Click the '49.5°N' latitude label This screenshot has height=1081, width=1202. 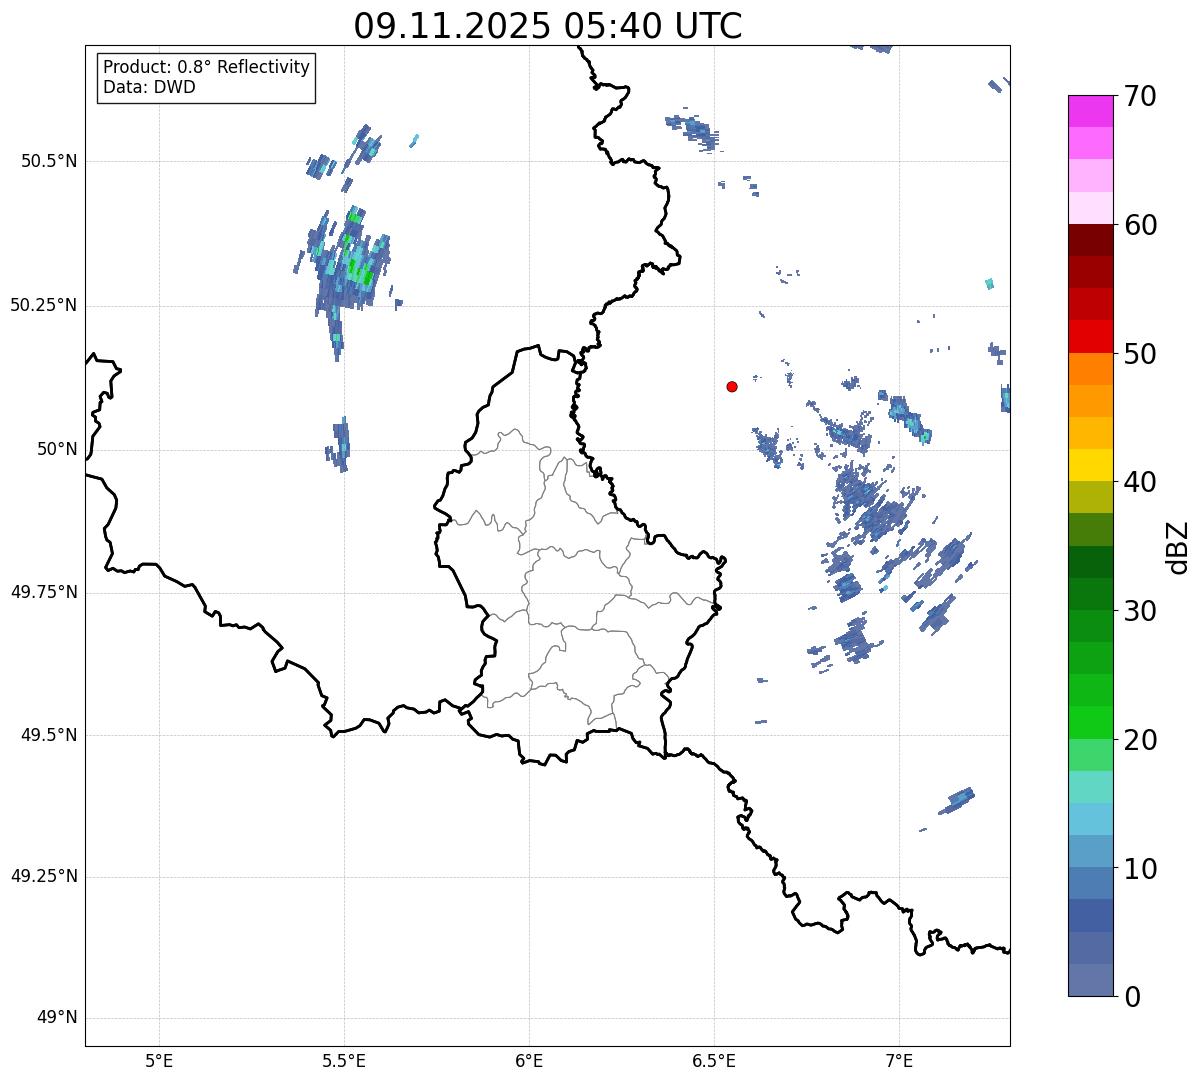click(49, 735)
